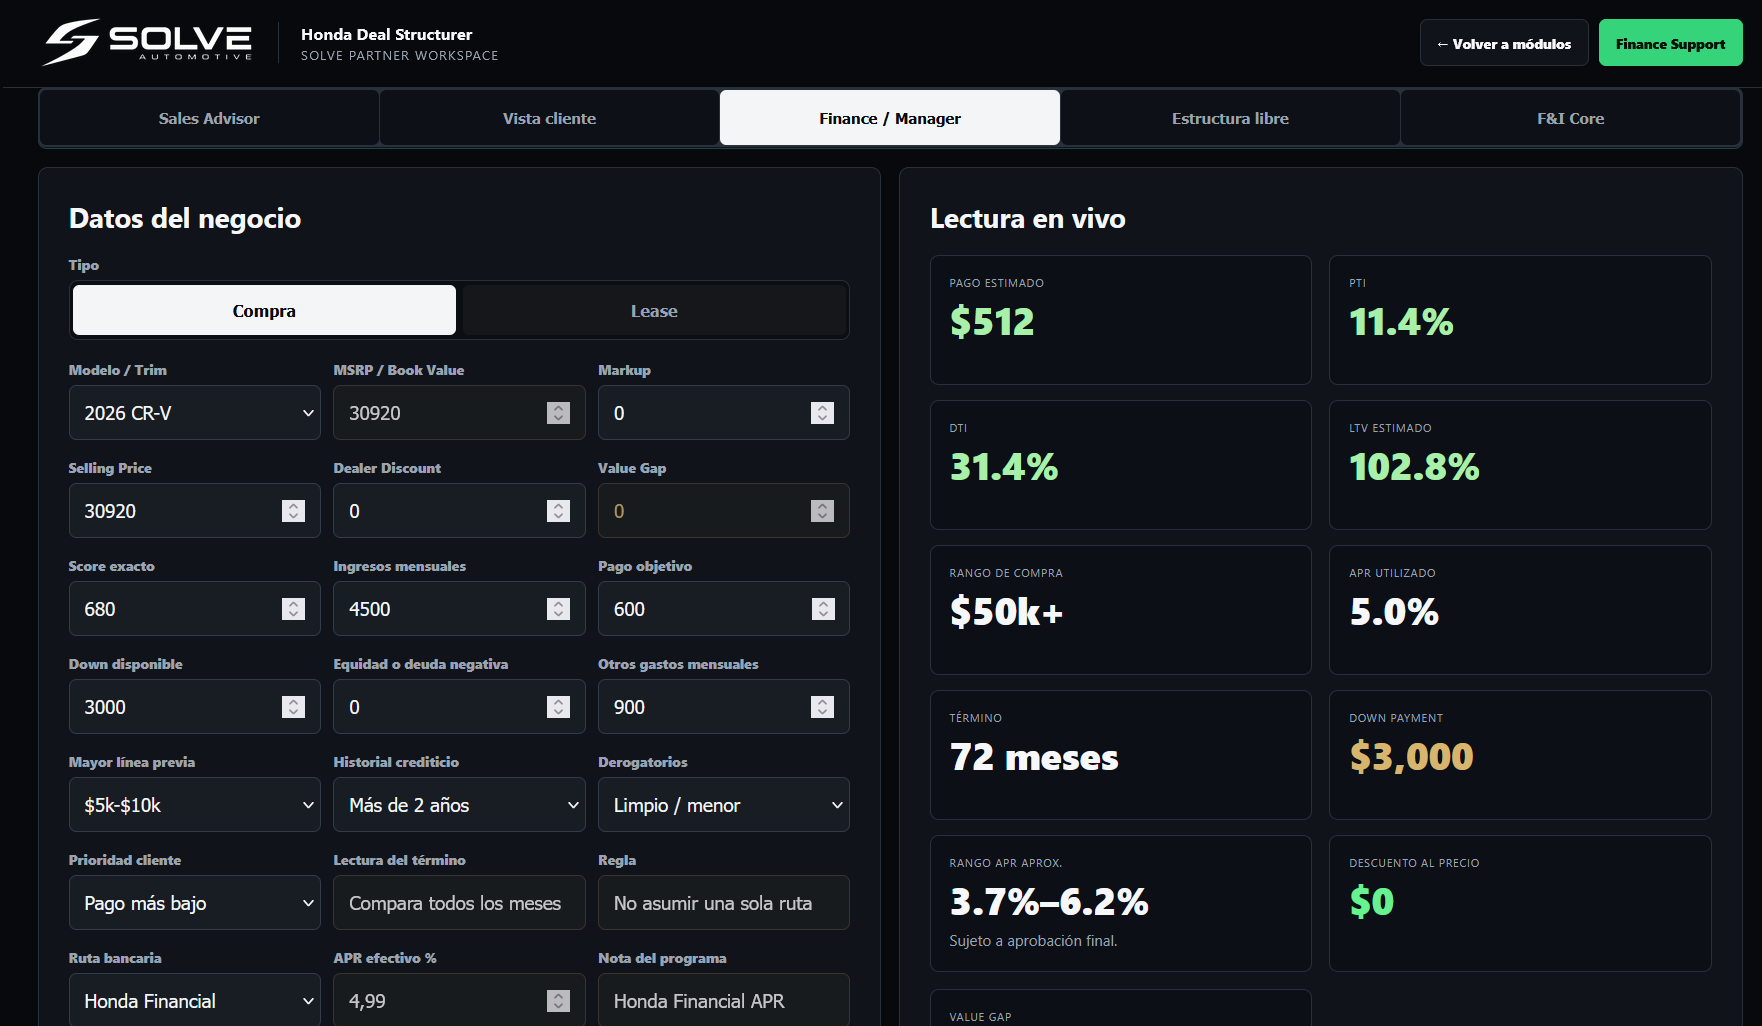
Task: Click the Pago objetivo spinner arrows
Action: point(822,609)
